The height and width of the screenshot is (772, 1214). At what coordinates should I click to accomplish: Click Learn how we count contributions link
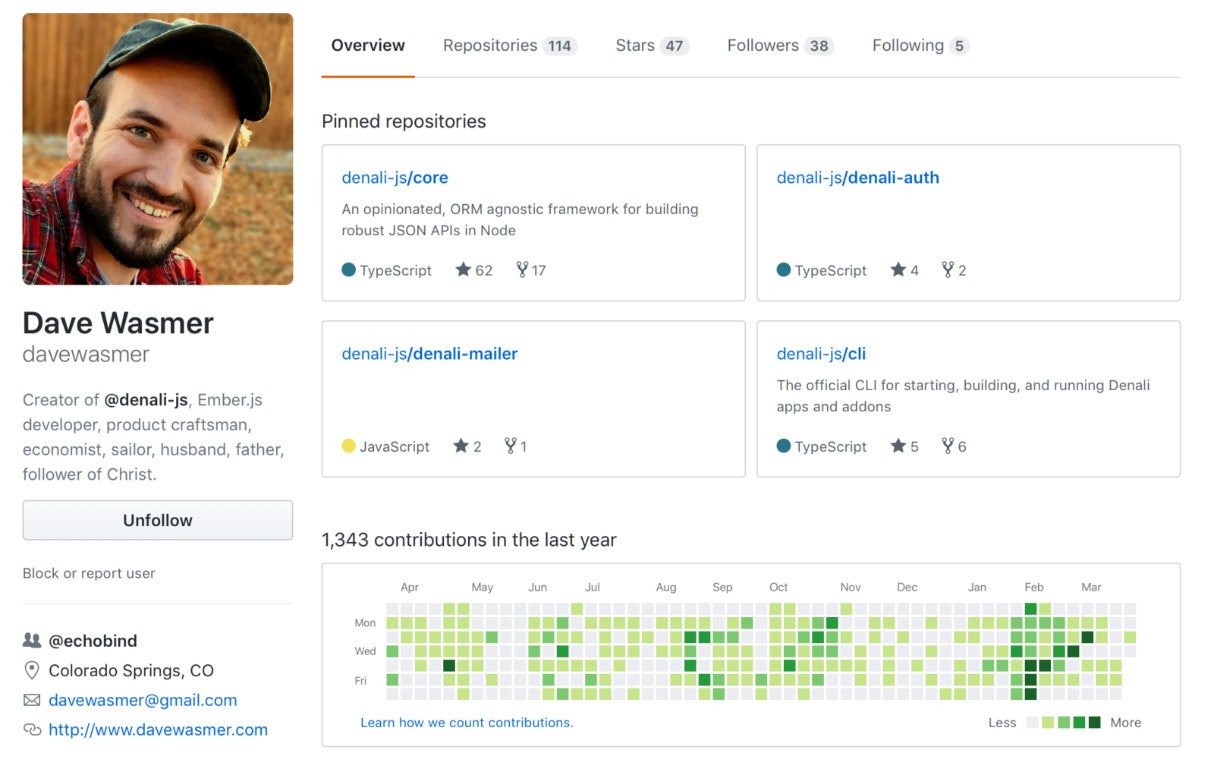[467, 722]
